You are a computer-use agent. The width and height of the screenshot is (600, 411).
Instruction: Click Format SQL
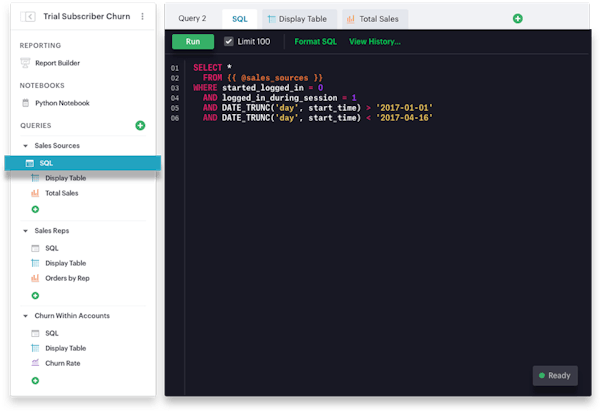tap(316, 41)
